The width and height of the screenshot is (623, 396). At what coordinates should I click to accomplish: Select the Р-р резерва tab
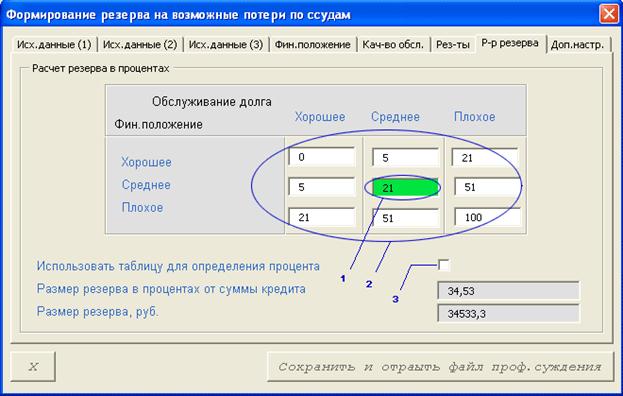(510, 43)
